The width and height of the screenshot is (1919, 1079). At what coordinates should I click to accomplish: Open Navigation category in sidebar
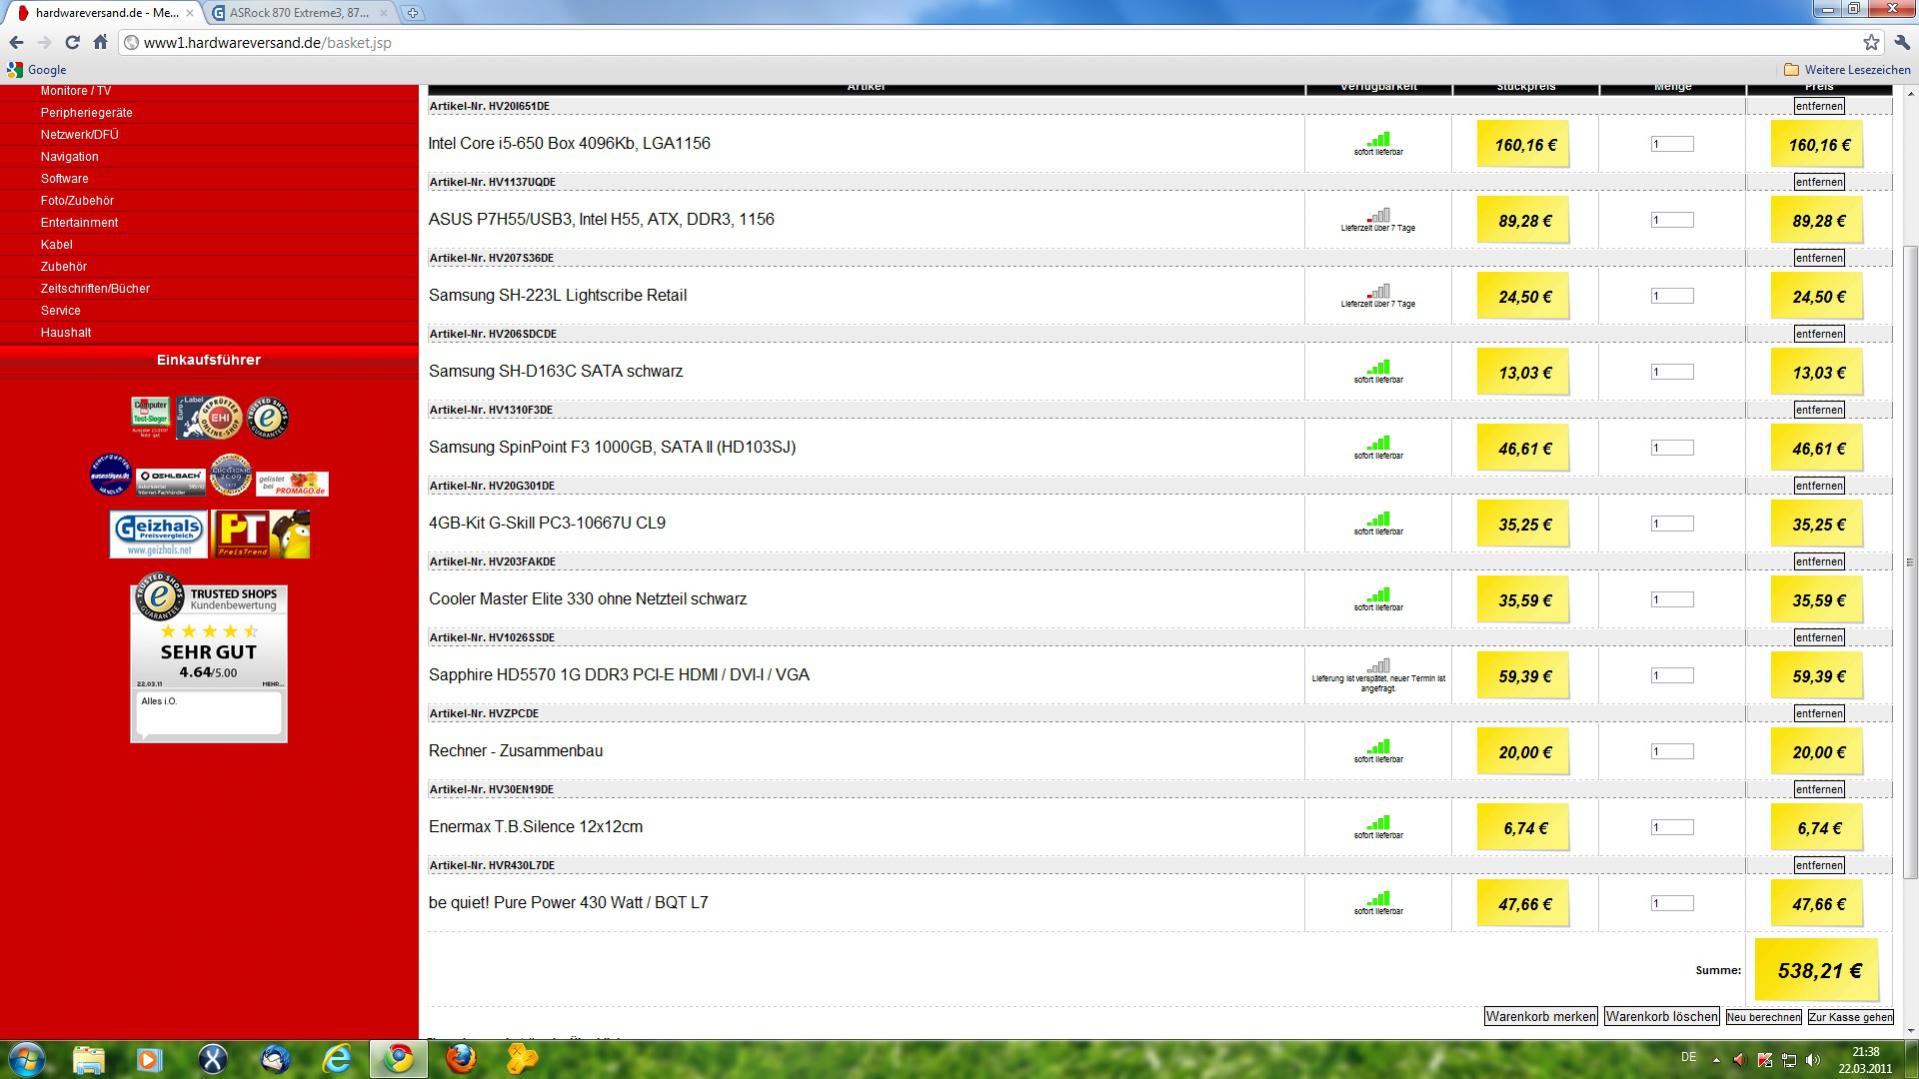69,157
